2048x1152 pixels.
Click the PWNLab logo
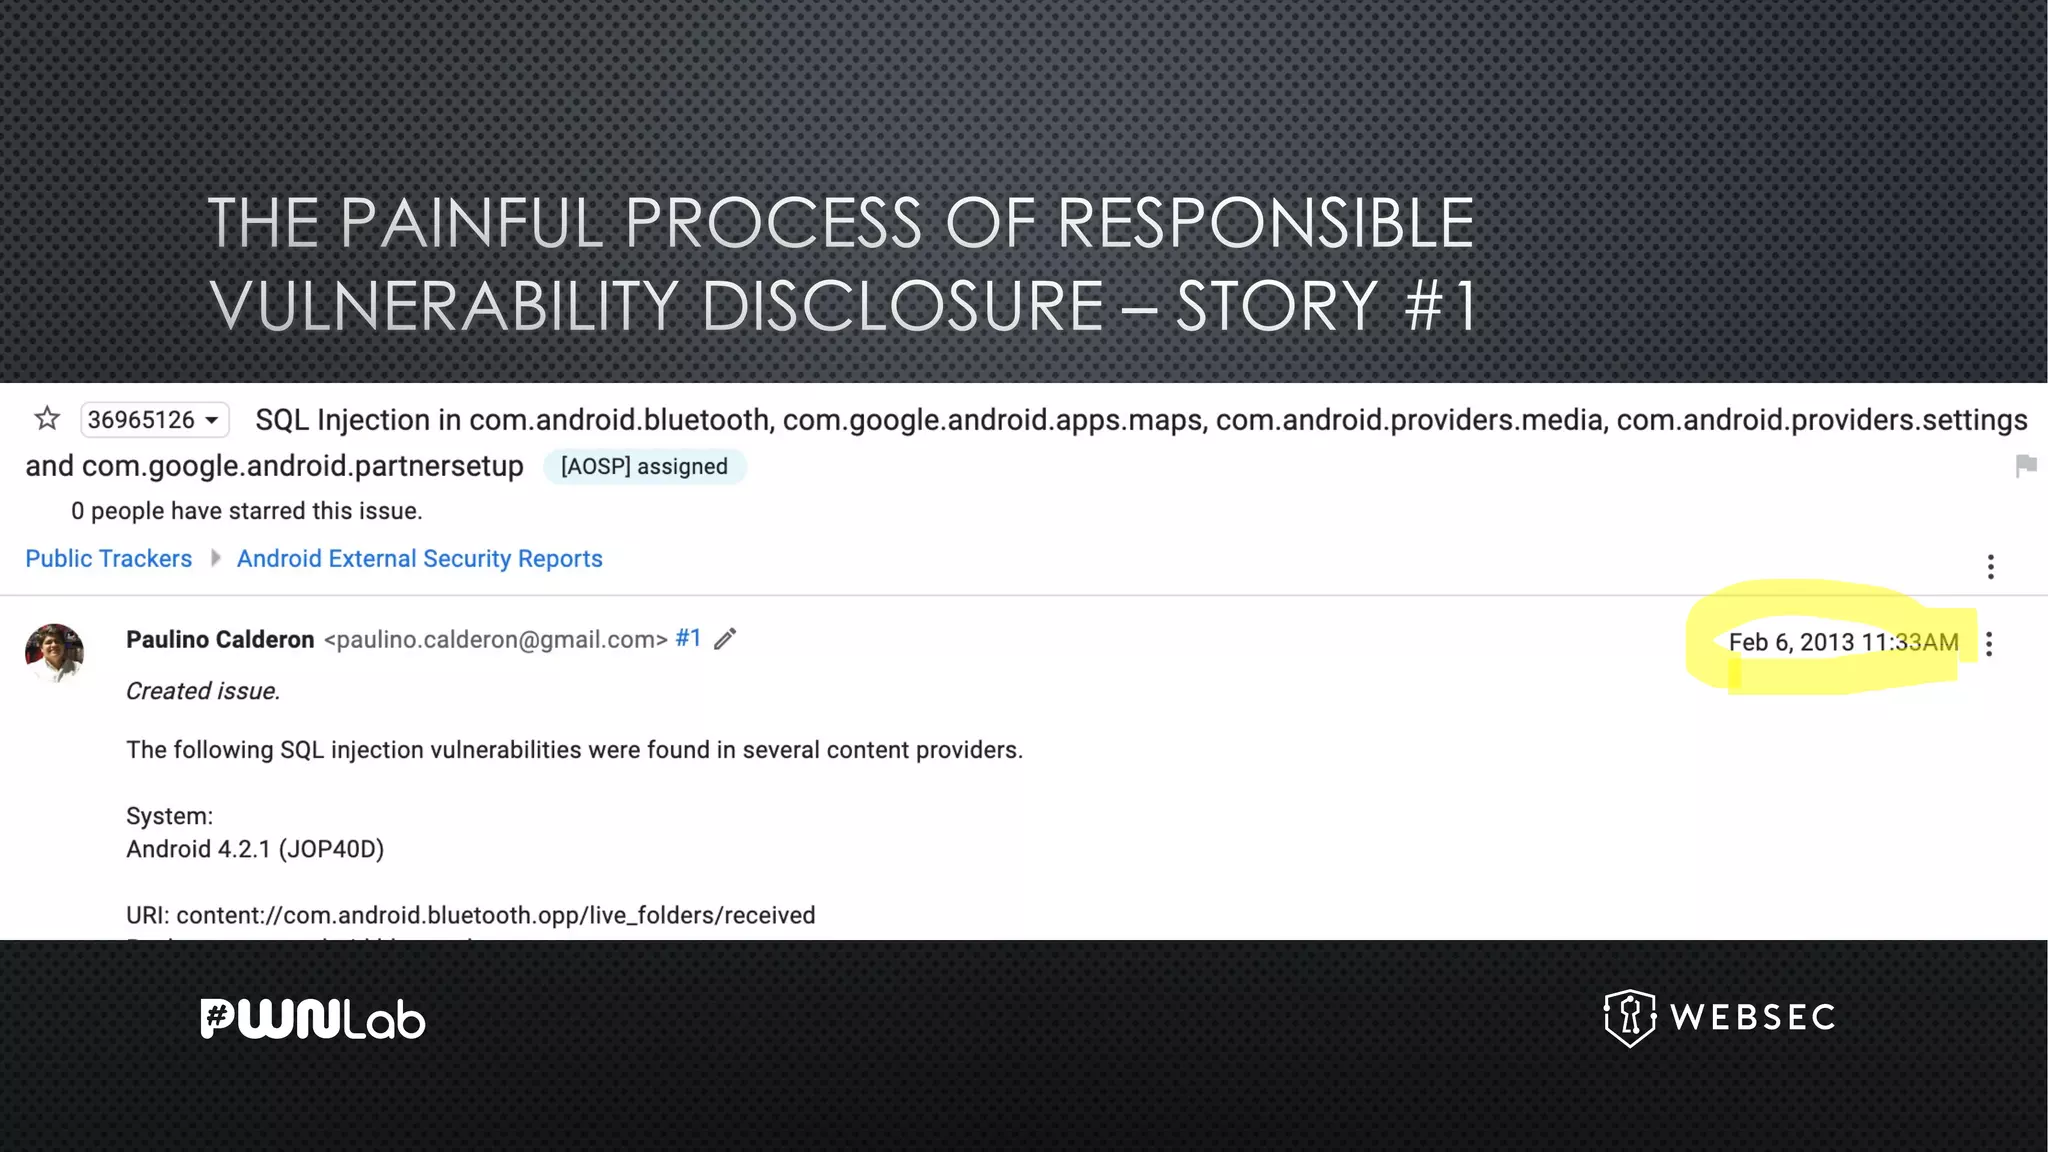click(x=313, y=1019)
